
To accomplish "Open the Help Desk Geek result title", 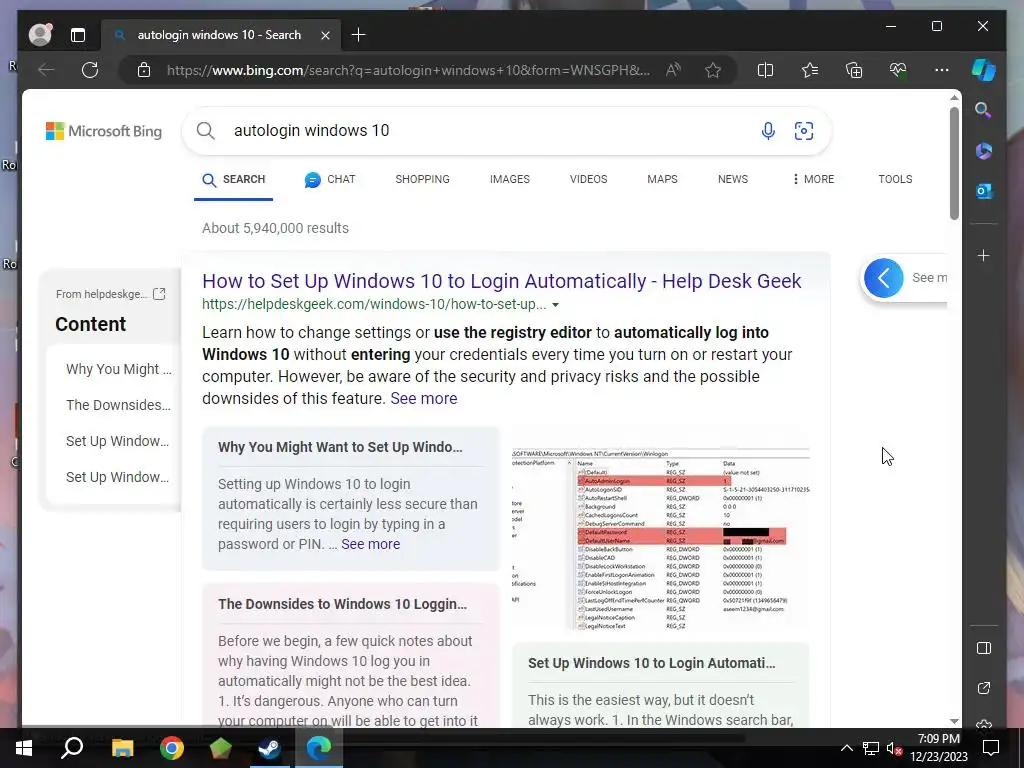I will [x=502, y=281].
